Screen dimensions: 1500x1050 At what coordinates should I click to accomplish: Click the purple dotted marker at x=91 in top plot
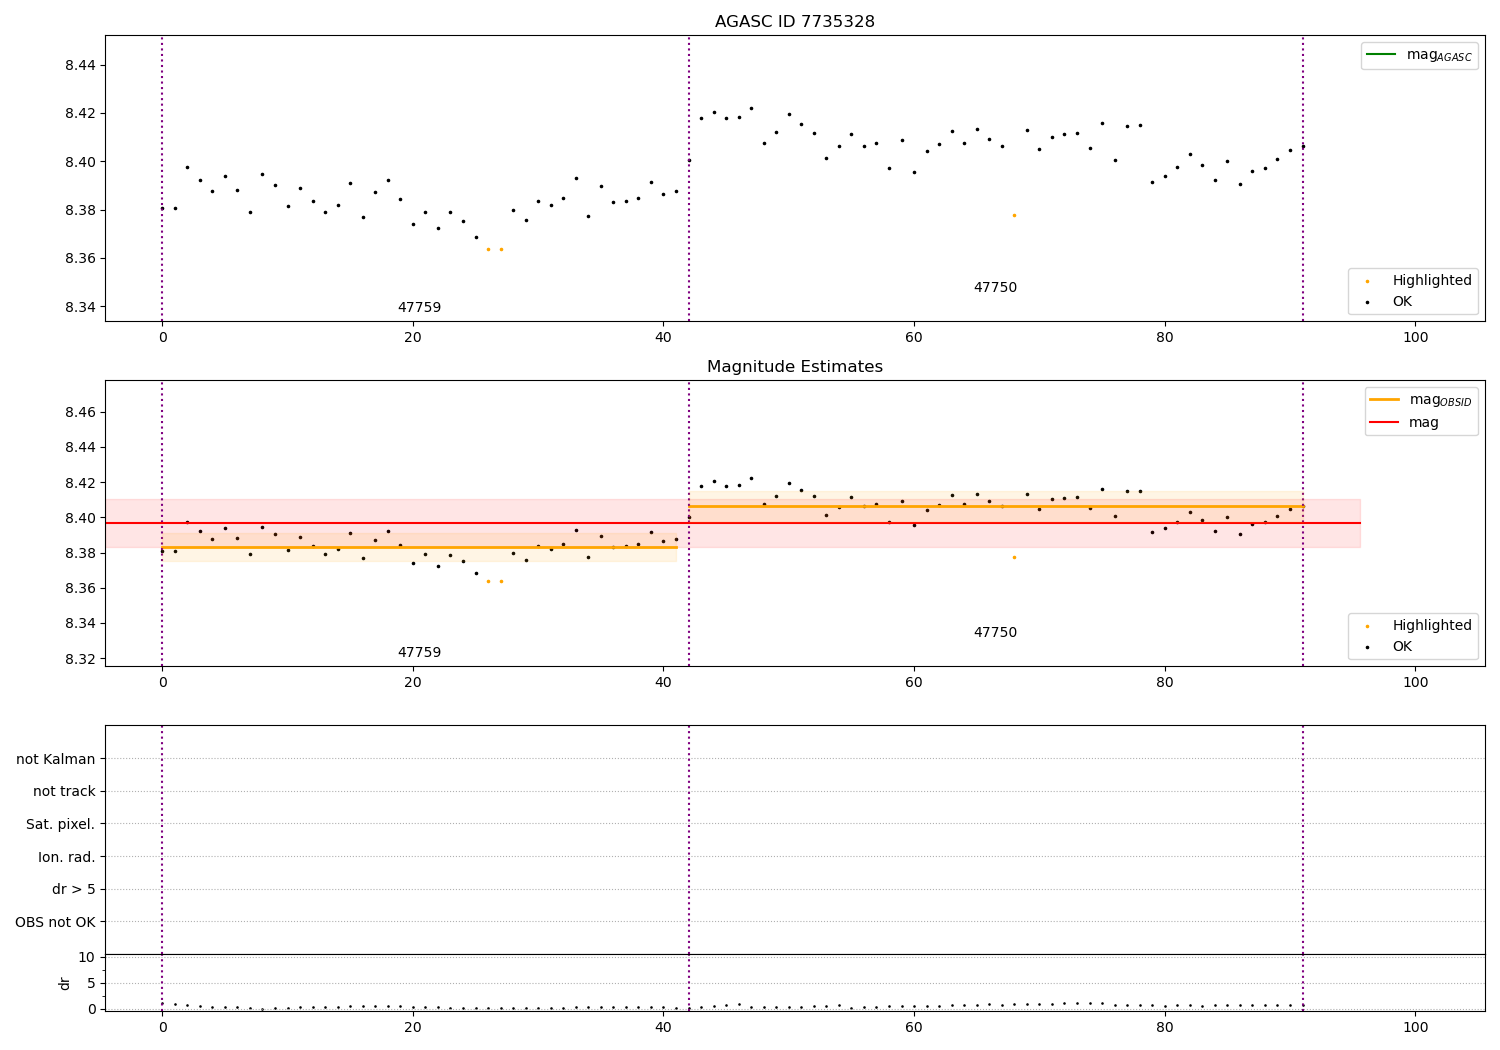1303,178
